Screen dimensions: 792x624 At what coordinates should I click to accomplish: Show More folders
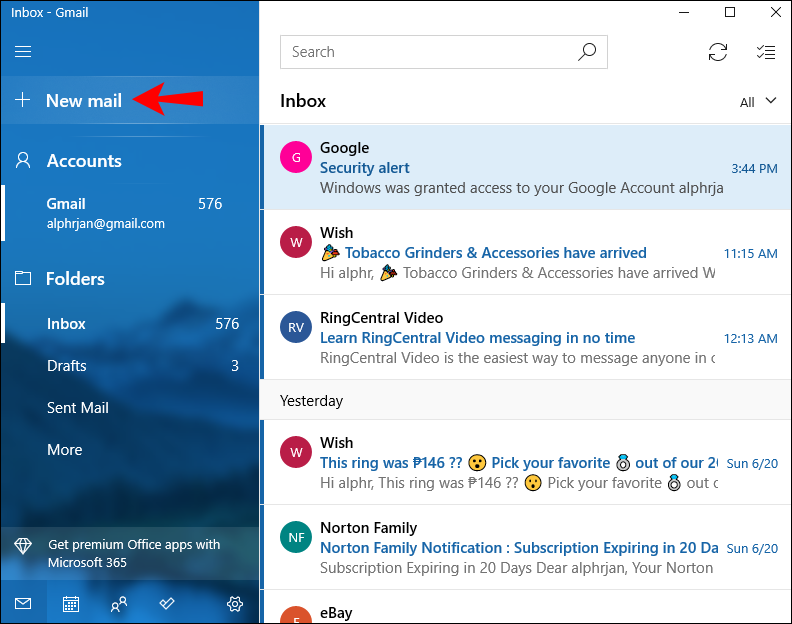pyautogui.click(x=130, y=450)
